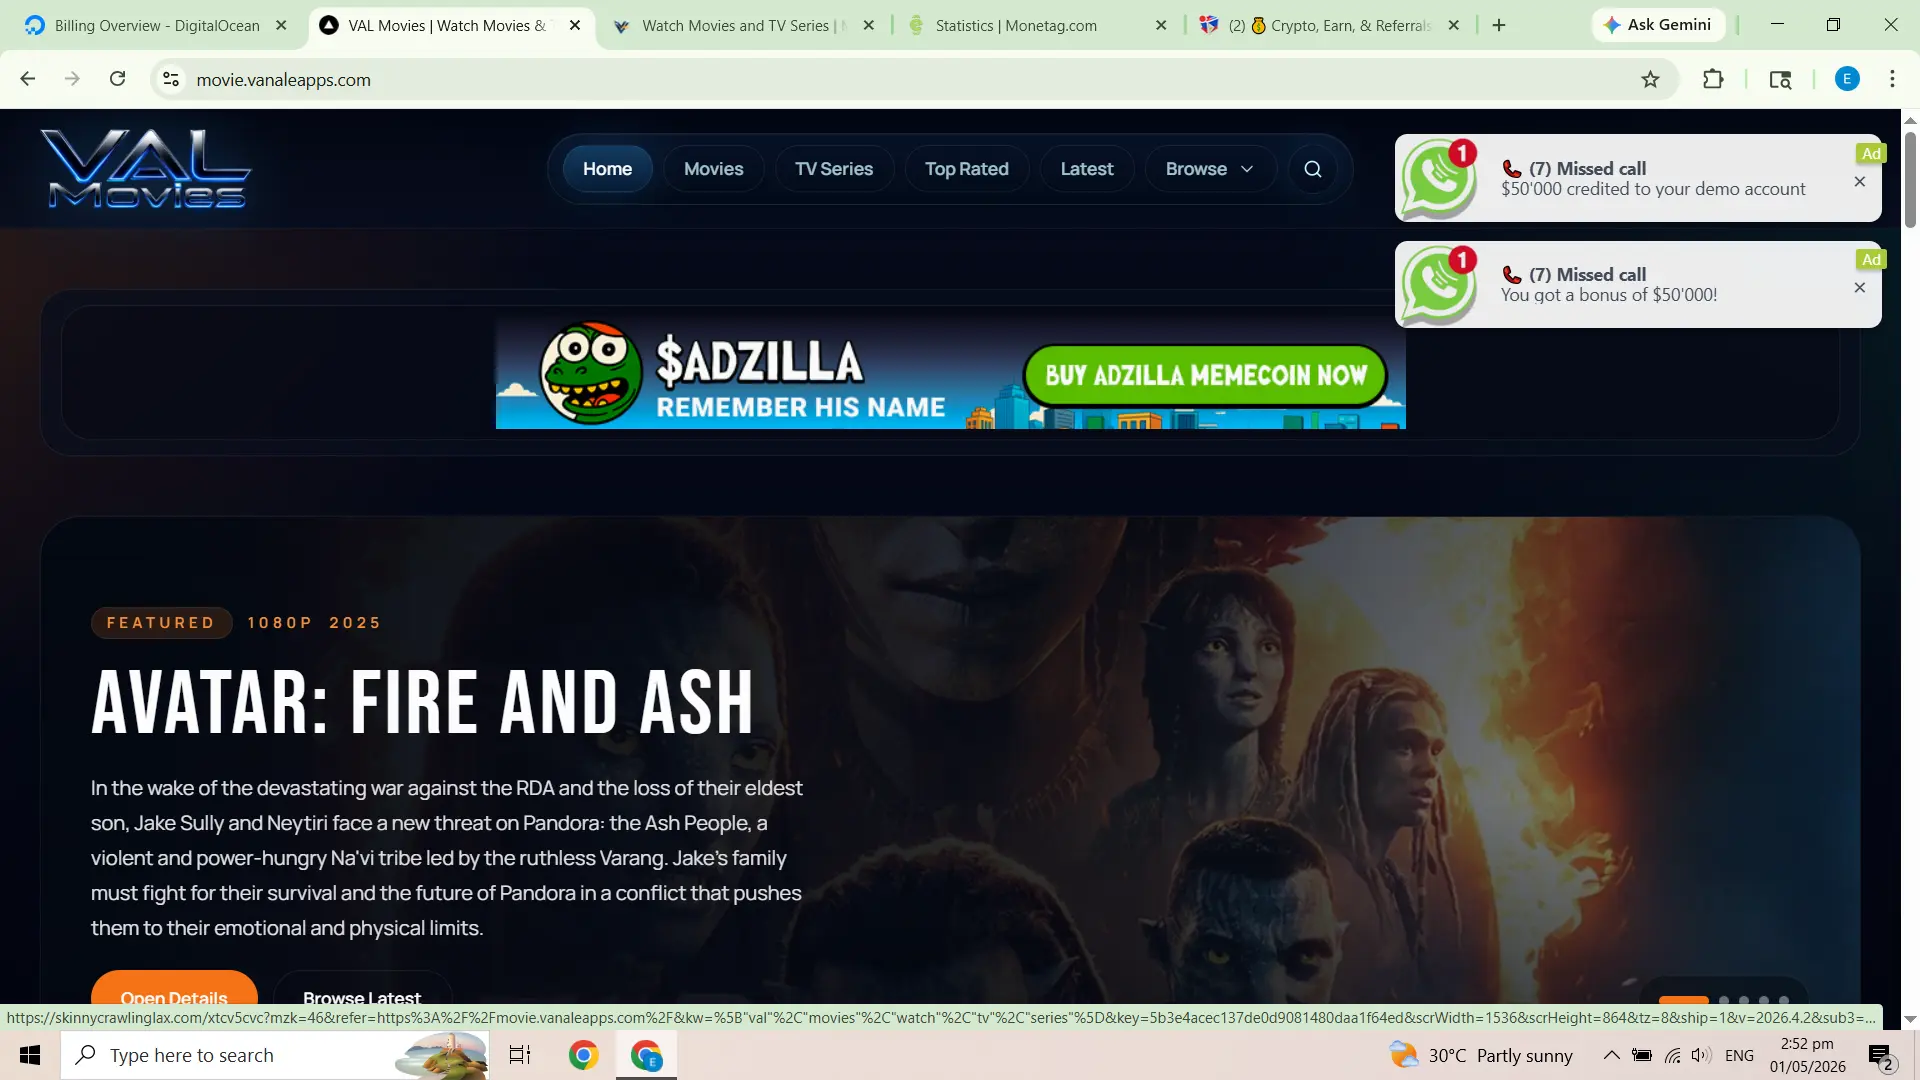Switch to Crypto, Earn, & Referrals tab
Screen dimensions: 1920x1080
1330,25
